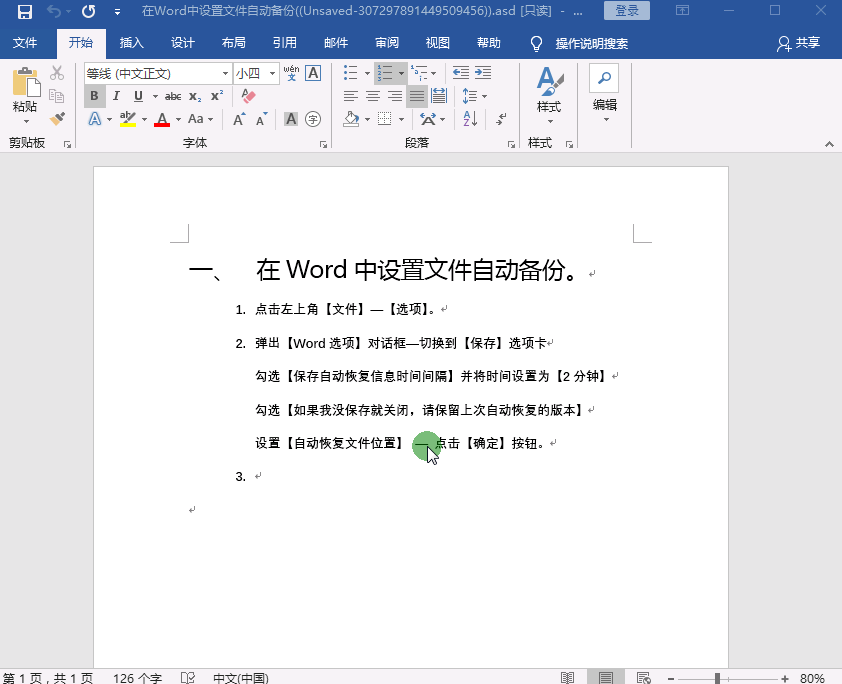The height and width of the screenshot is (684, 842).
Task: Toggle center alignment
Action: 374,95
